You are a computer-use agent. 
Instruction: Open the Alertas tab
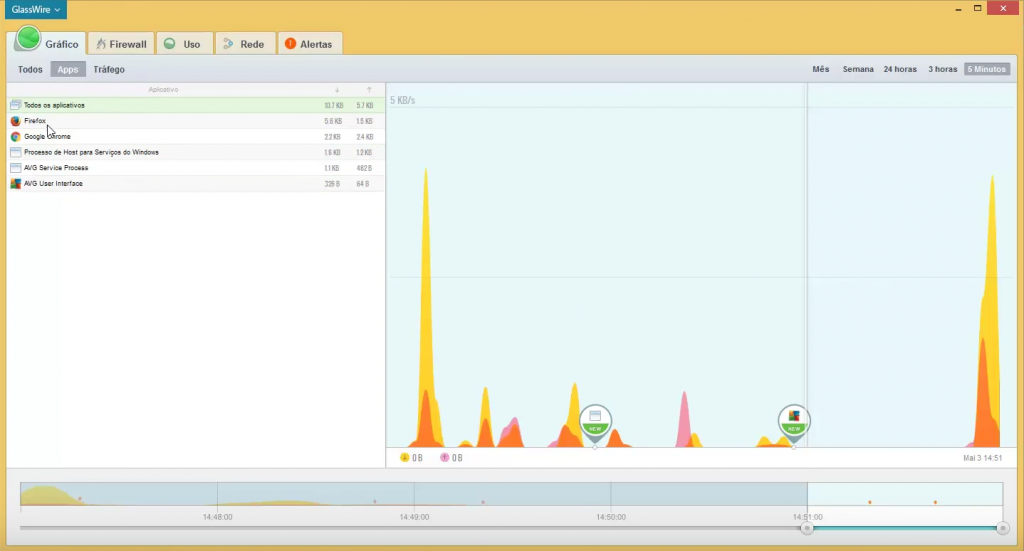[x=309, y=44]
